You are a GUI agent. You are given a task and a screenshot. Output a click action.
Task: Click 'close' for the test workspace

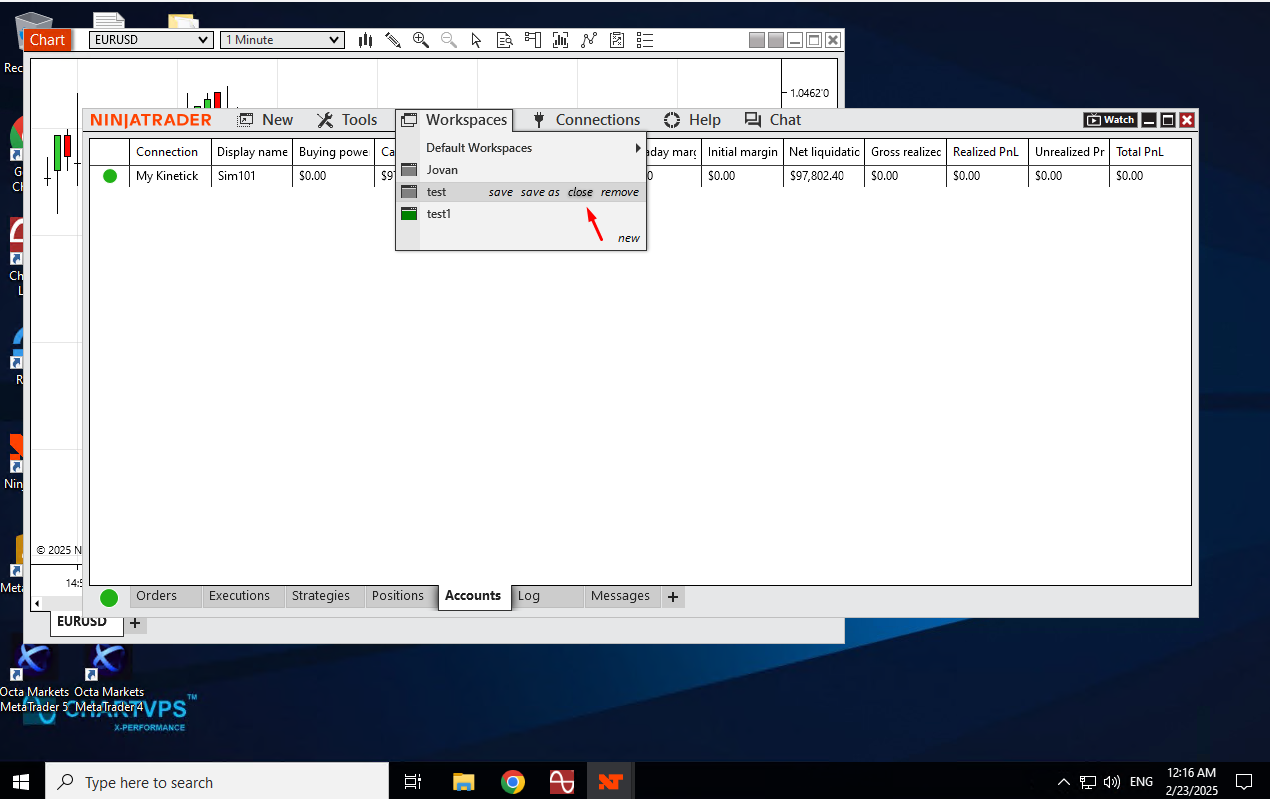point(580,192)
